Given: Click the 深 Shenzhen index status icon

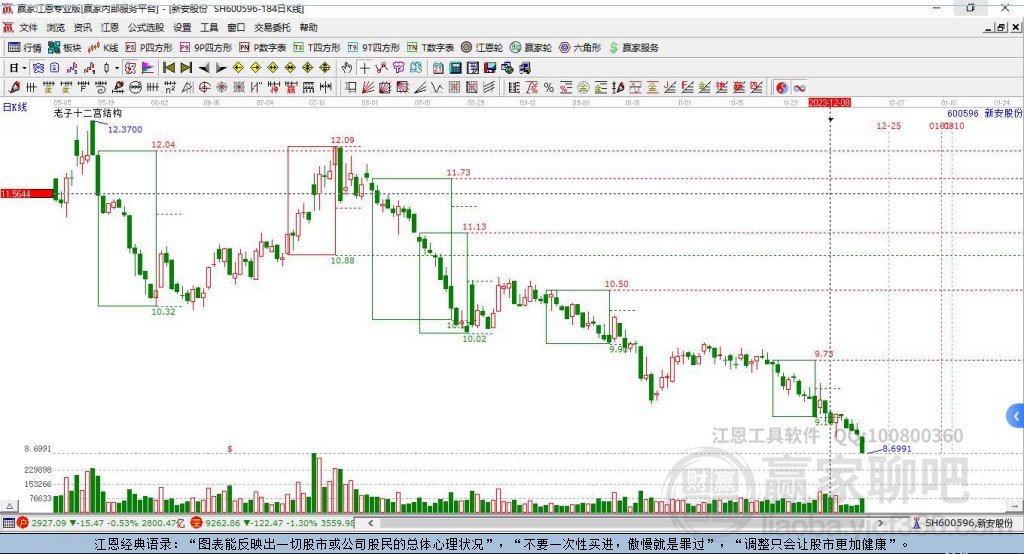Looking at the screenshot, I should [196, 523].
